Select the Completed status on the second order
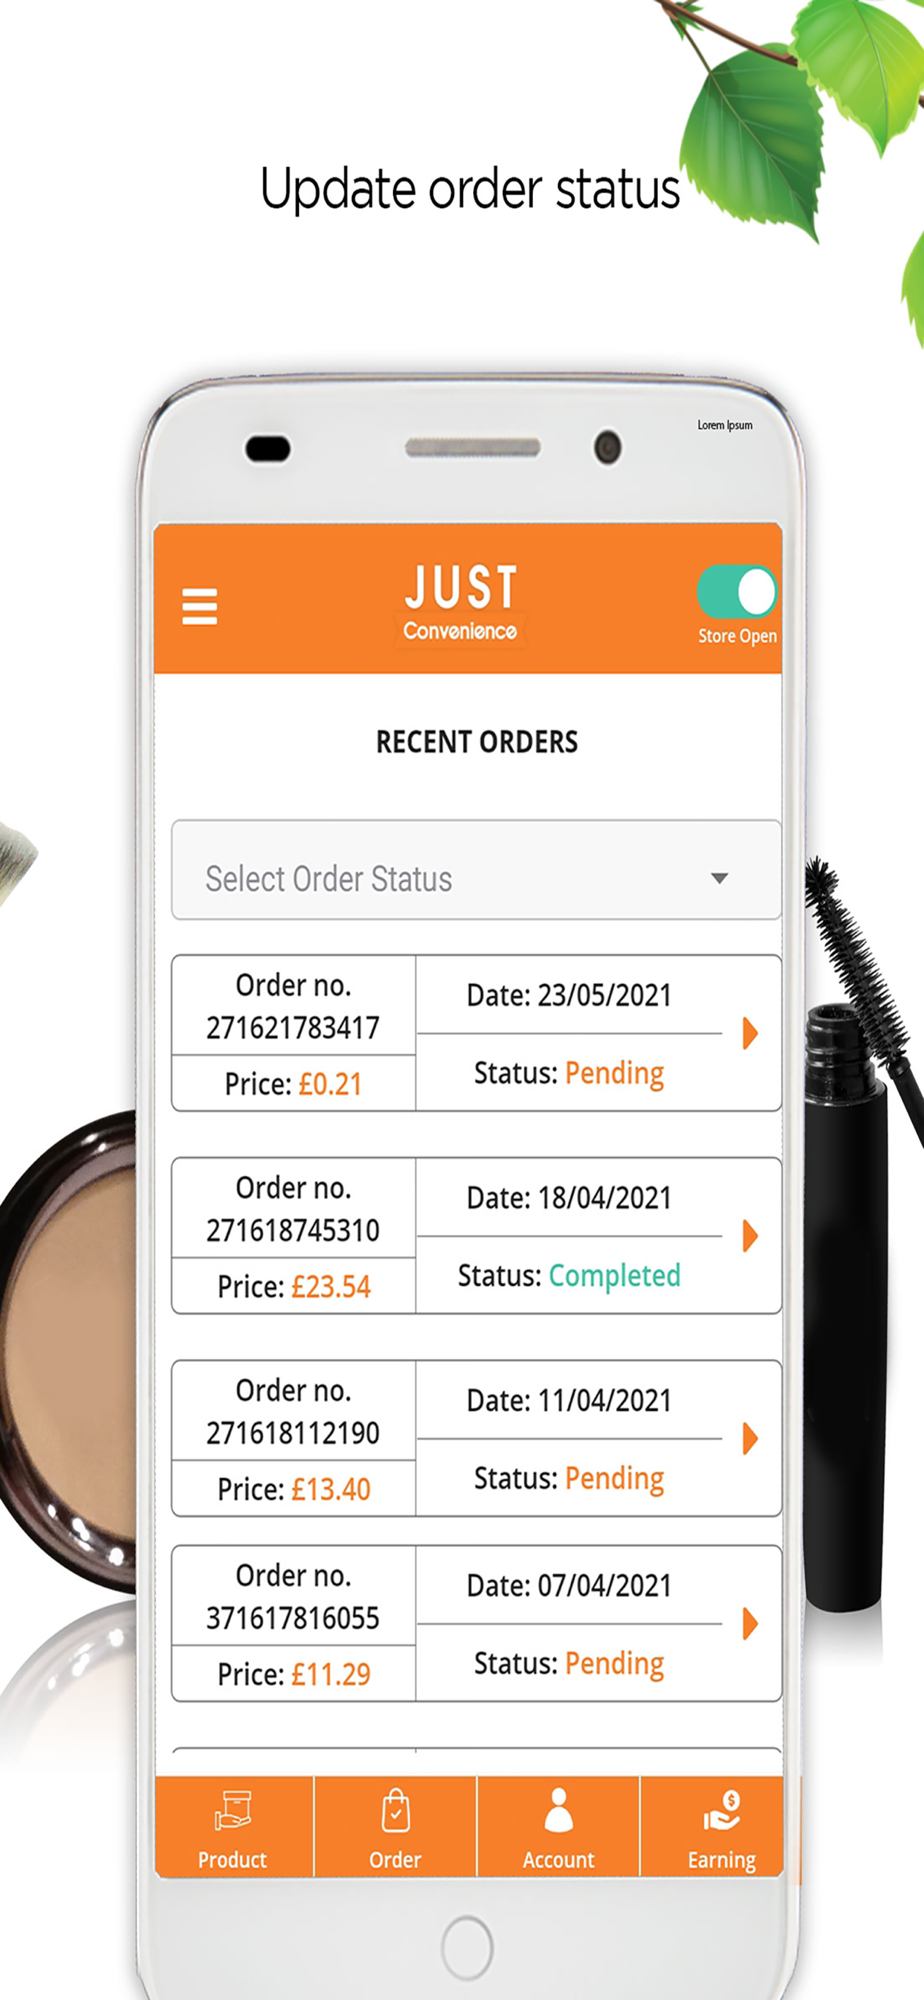This screenshot has width=924, height=2000. click(x=614, y=1276)
